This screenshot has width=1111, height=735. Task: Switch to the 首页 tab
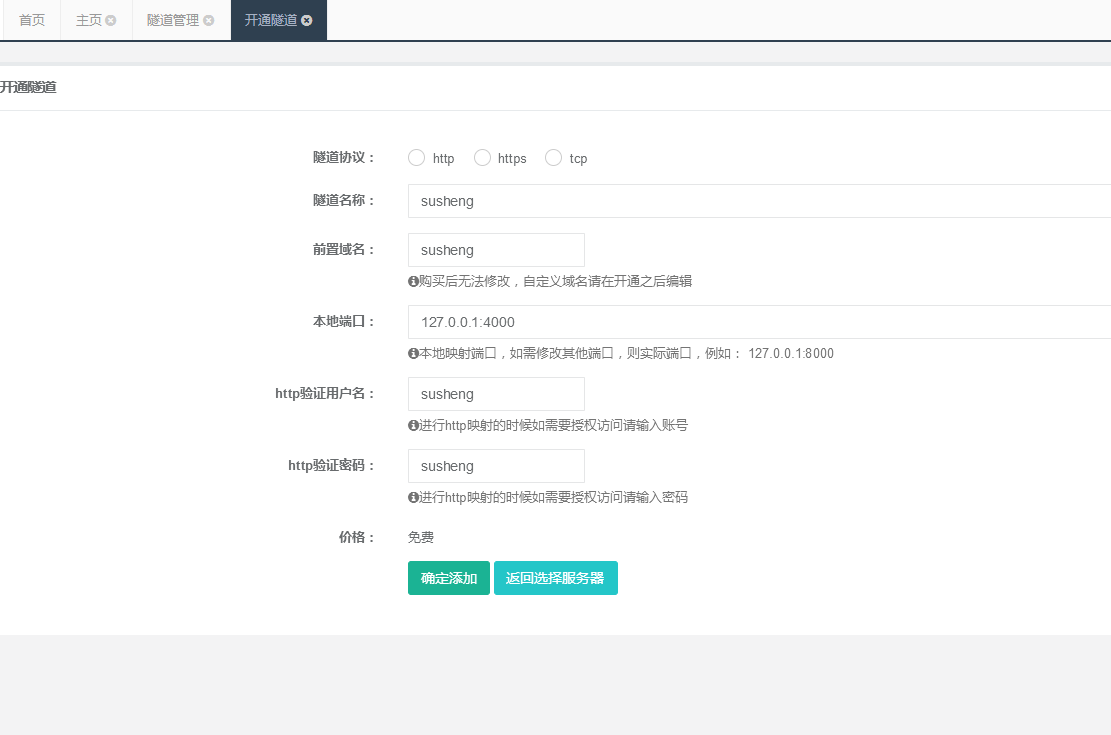[x=32, y=21]
